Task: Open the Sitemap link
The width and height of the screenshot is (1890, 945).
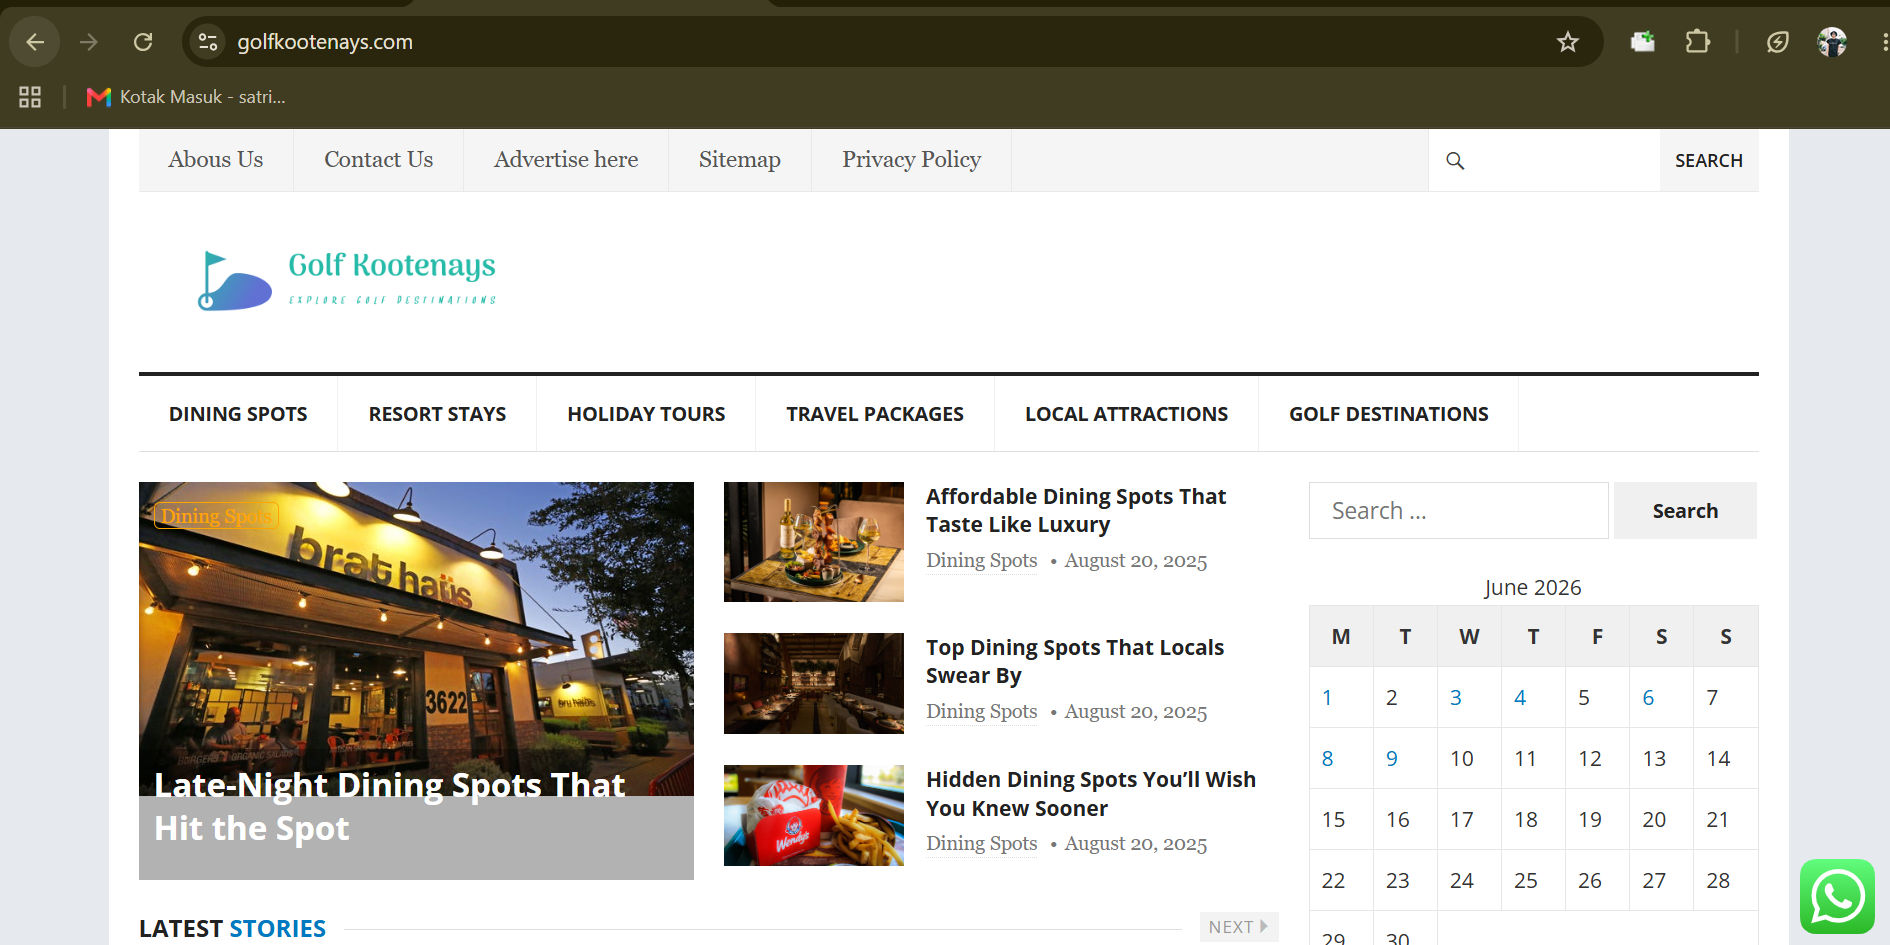Action: click(740, 160)
